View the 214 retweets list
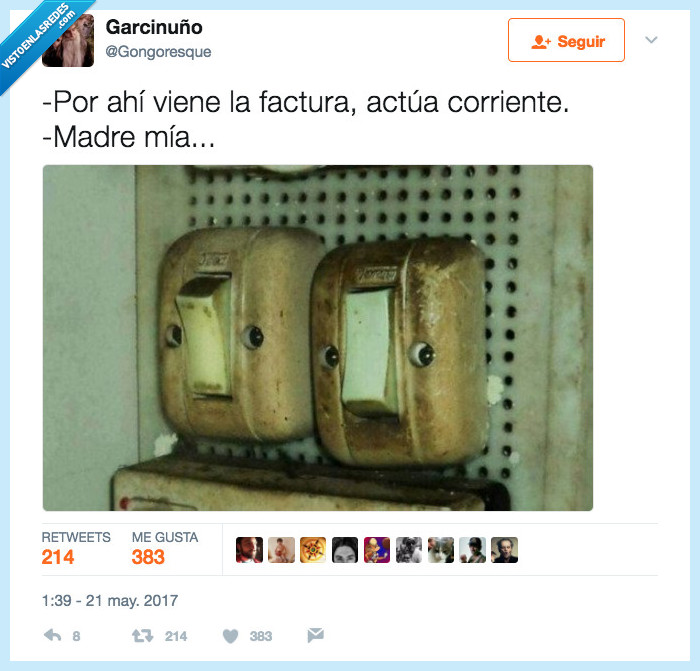Screen dimensions: 700x671 [76, 549]
